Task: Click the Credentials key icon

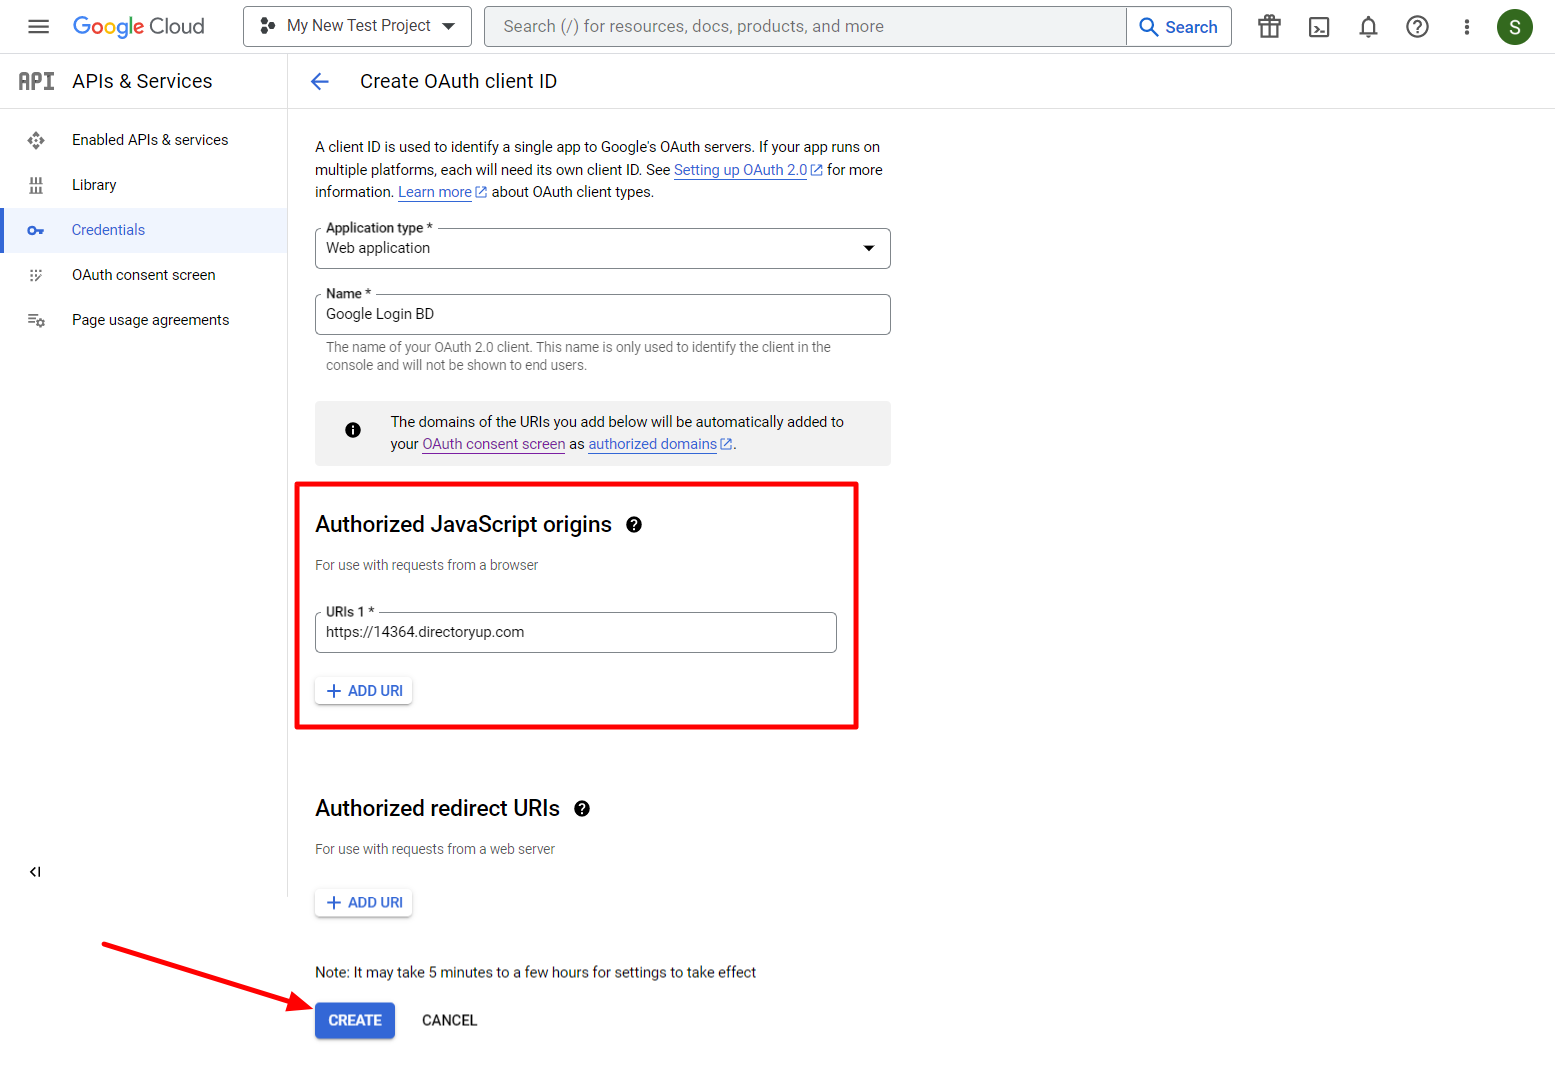Action: [x=36, y=230]
